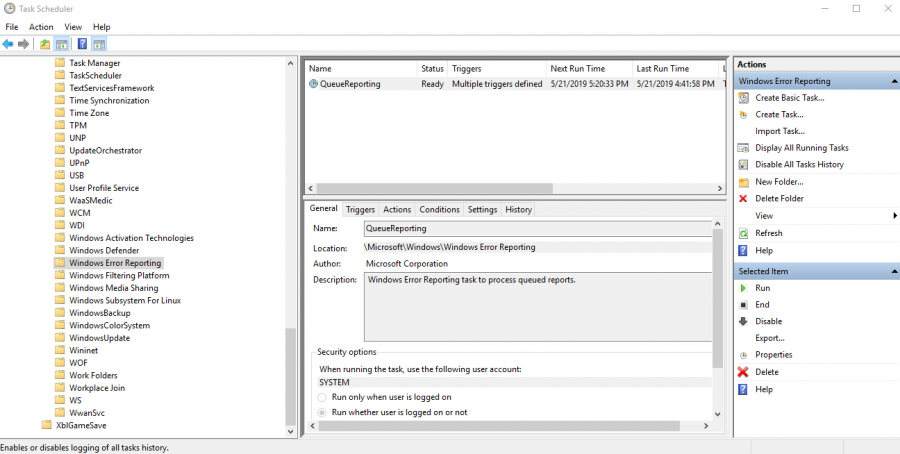Sort task list by Status column
Viewport: 900px width, 454px height.
click(x=432, y=68)
